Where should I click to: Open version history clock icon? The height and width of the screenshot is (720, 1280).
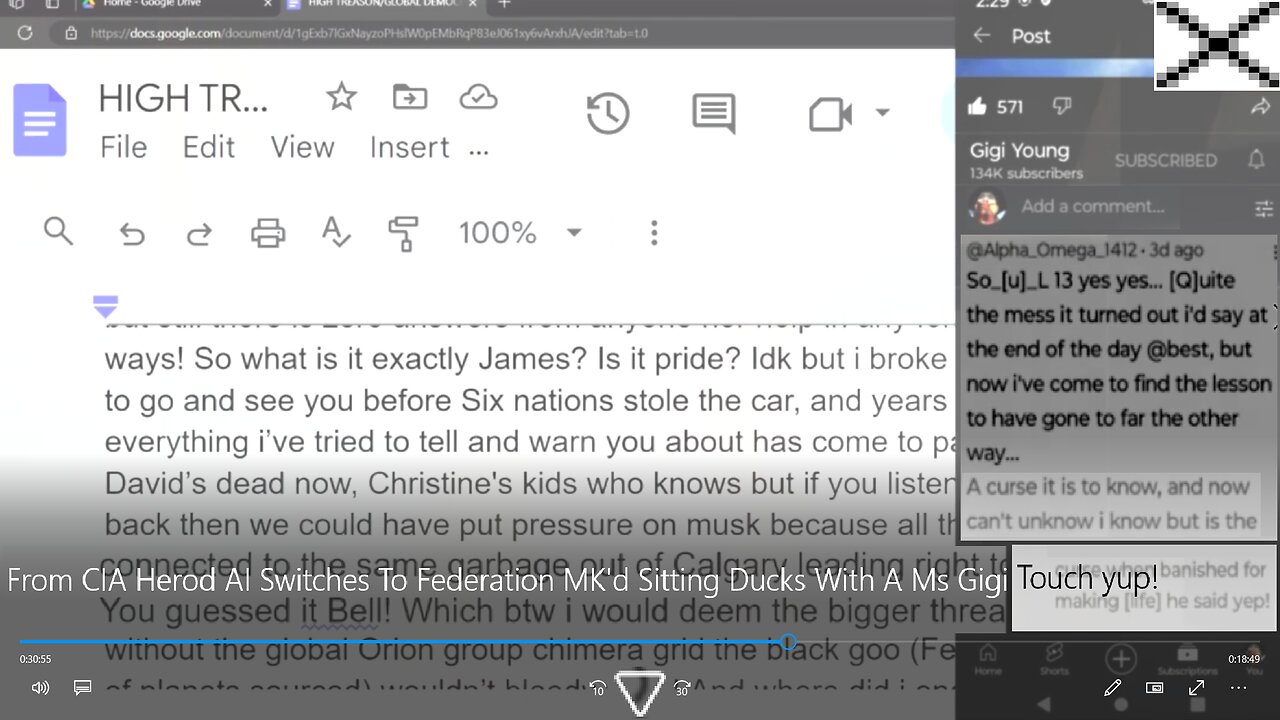tap(607, 114)
